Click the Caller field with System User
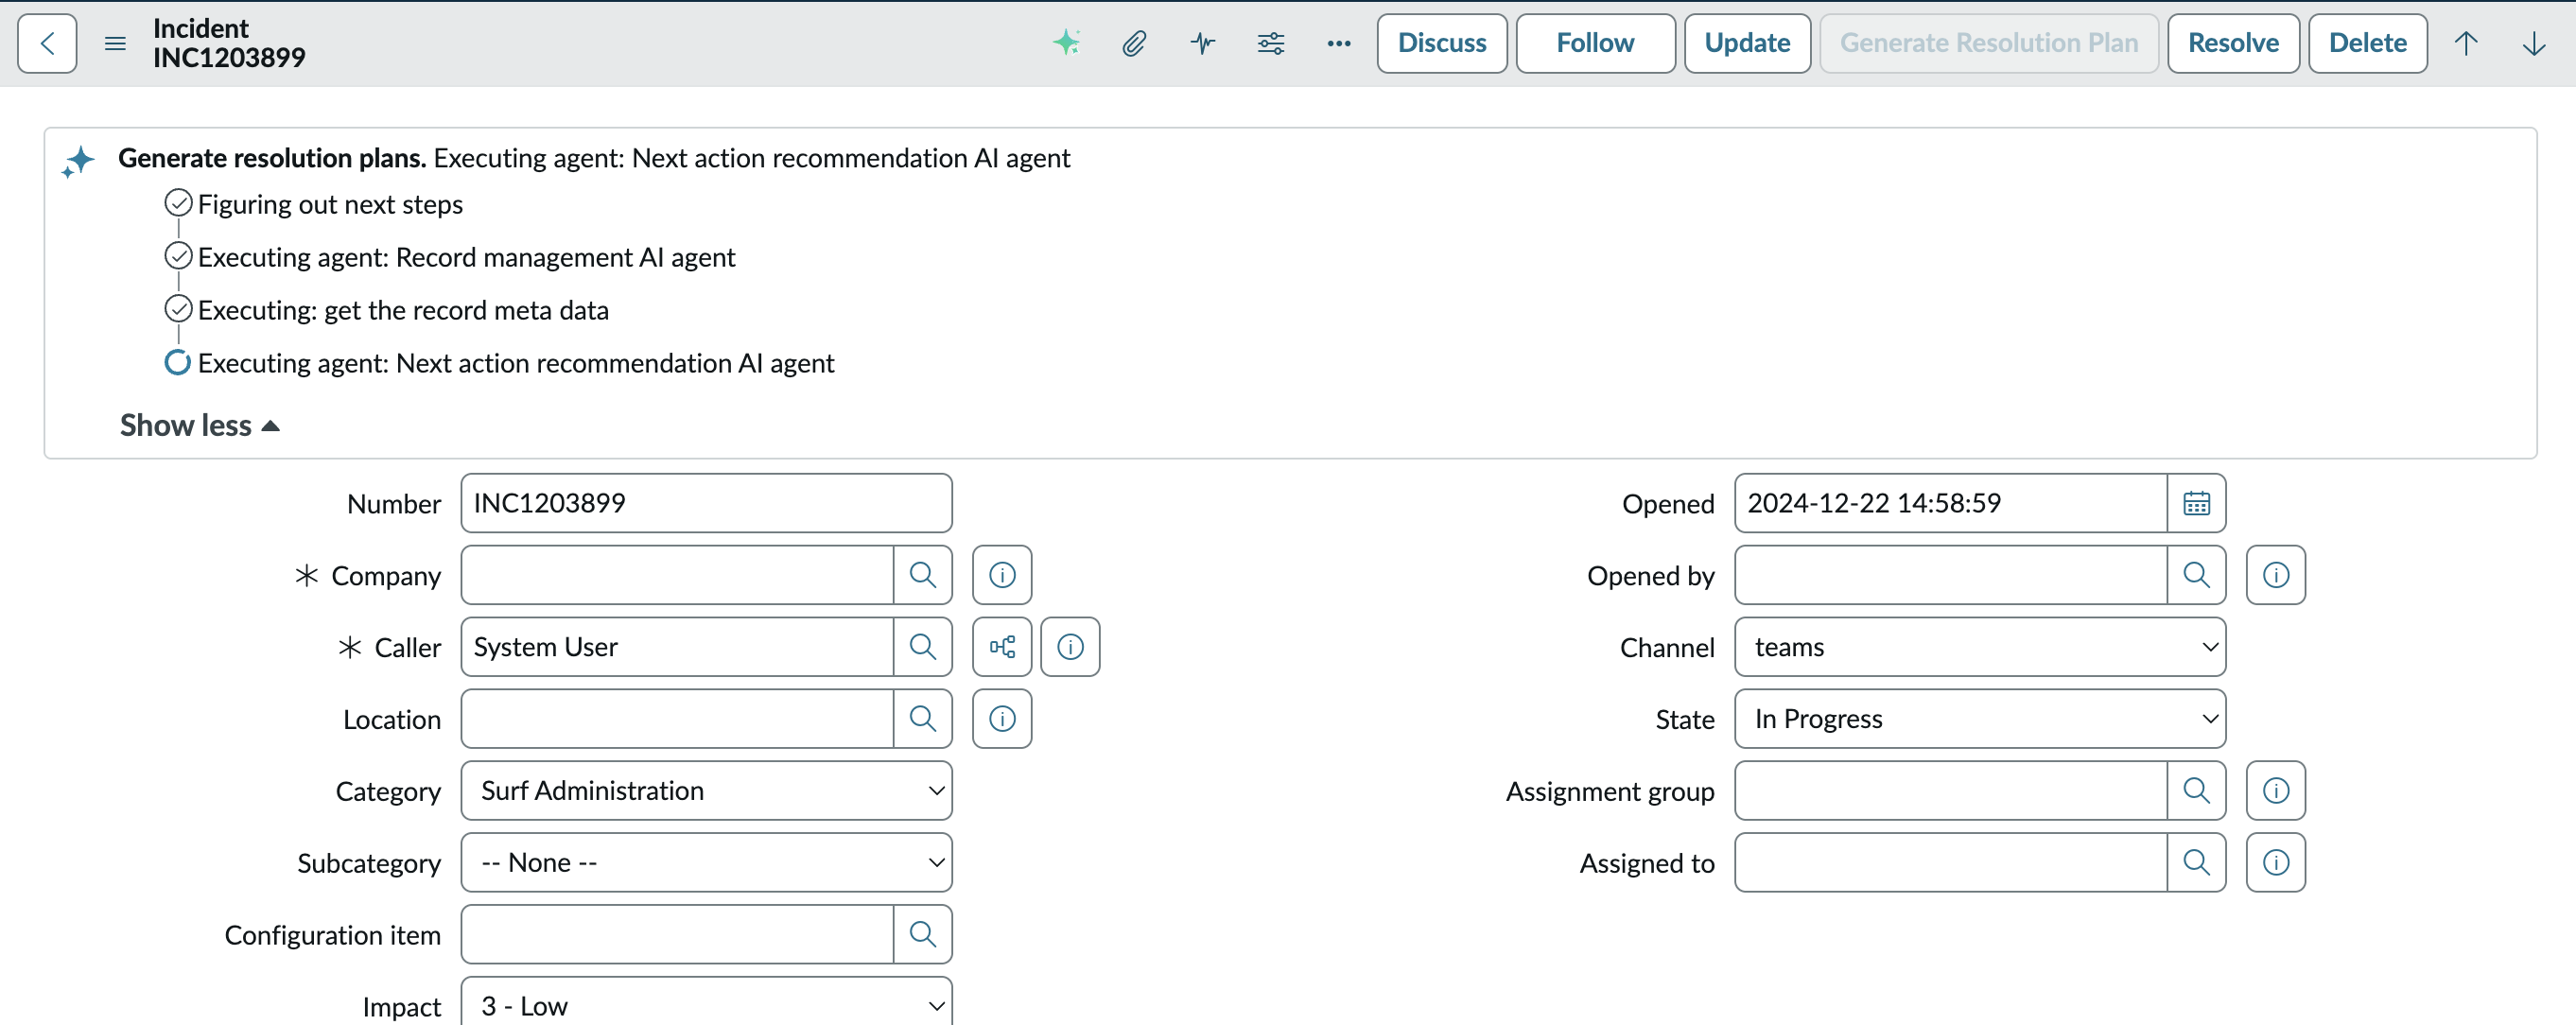Image resolution: width=2576 pixels, height=1025 pixels. [677, 647]
